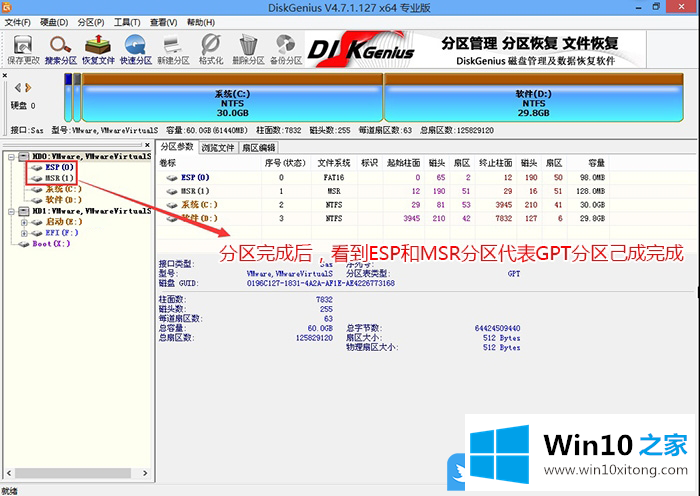The image size is (700, 496).
Task: Select Boot(X:) in the disk tree
Action: pos(51,244)
